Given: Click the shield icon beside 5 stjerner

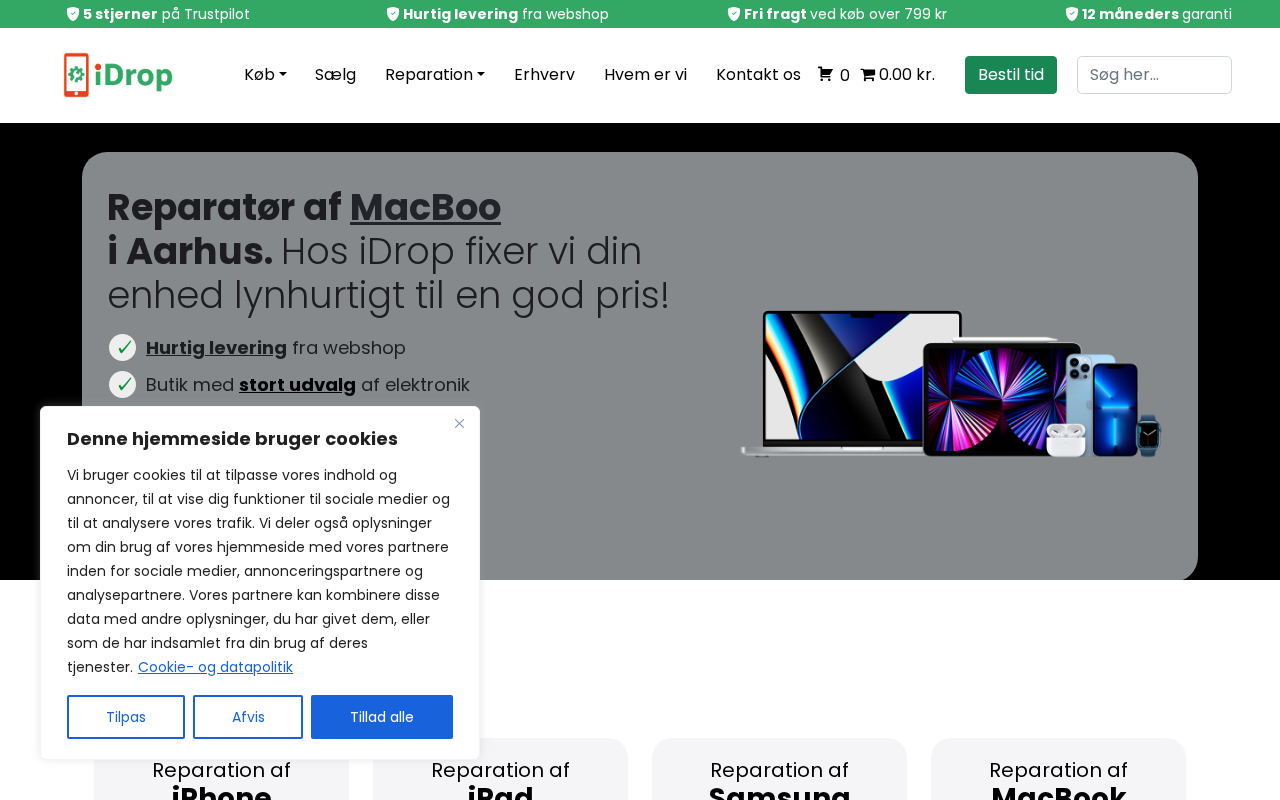Looking at the screenshot, I should tap(73, 14).
